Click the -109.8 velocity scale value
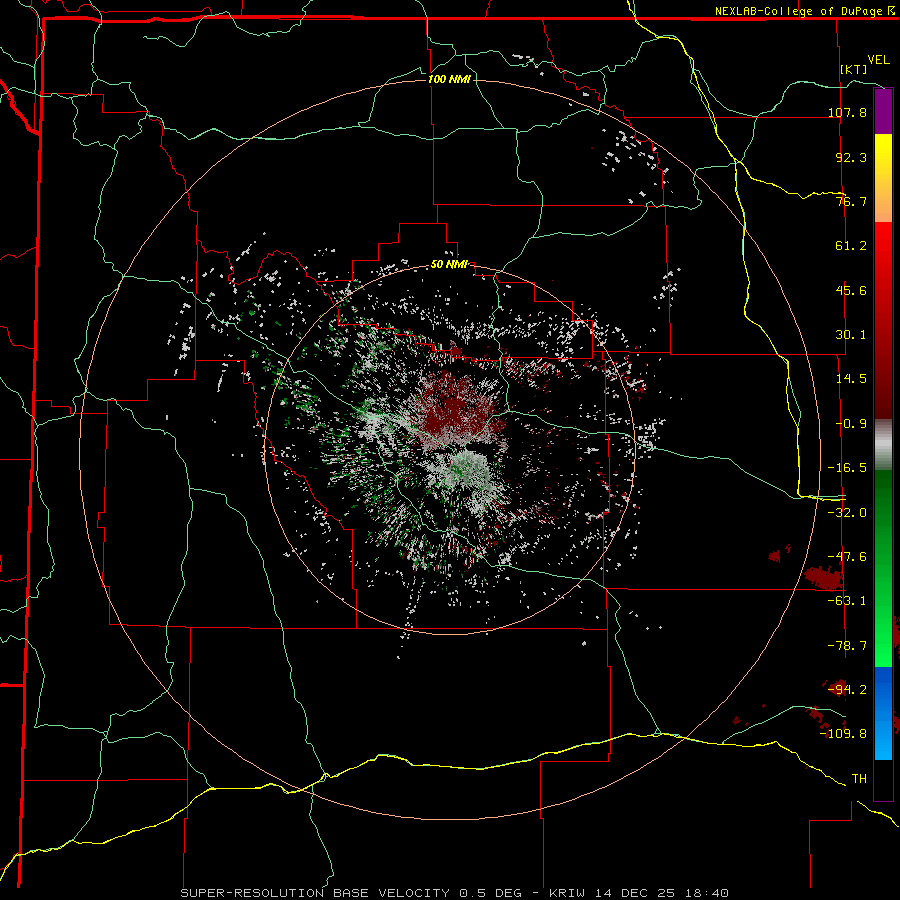 click(843, 734)
